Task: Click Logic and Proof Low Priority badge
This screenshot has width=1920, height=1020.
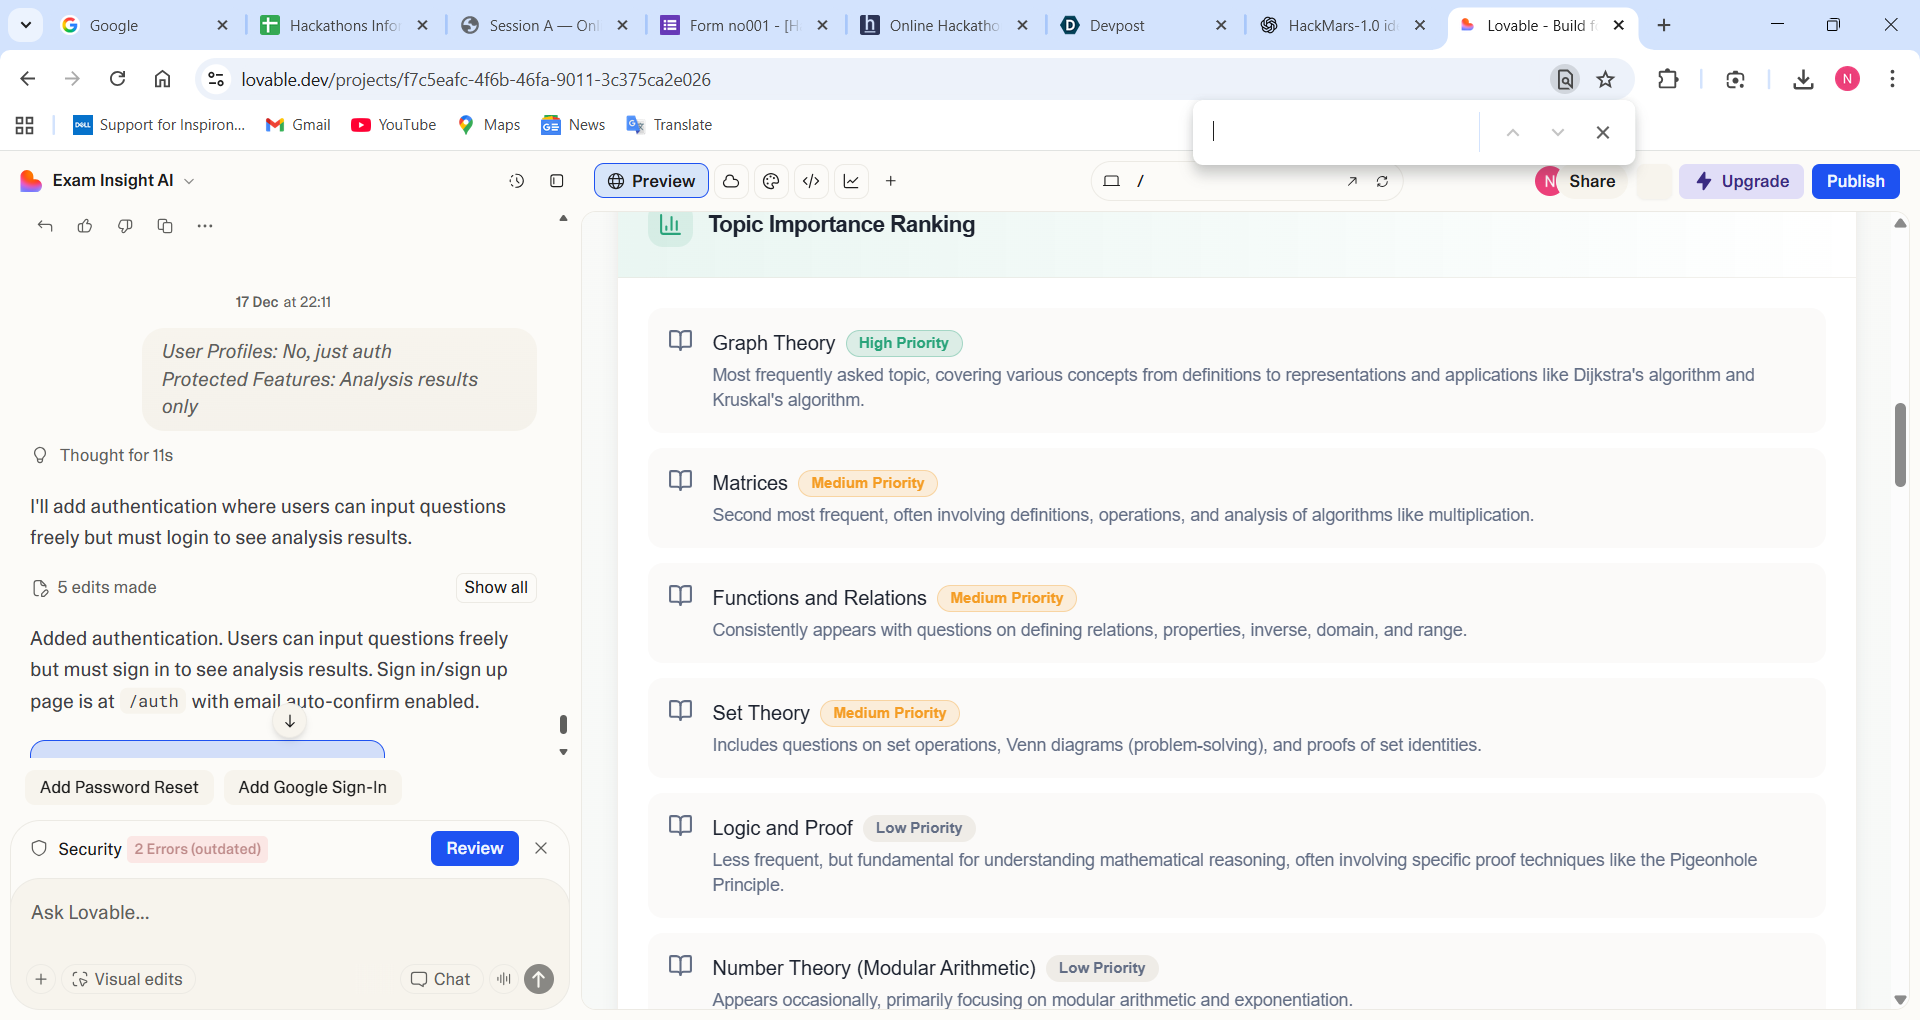Action: tap(919, 828)
